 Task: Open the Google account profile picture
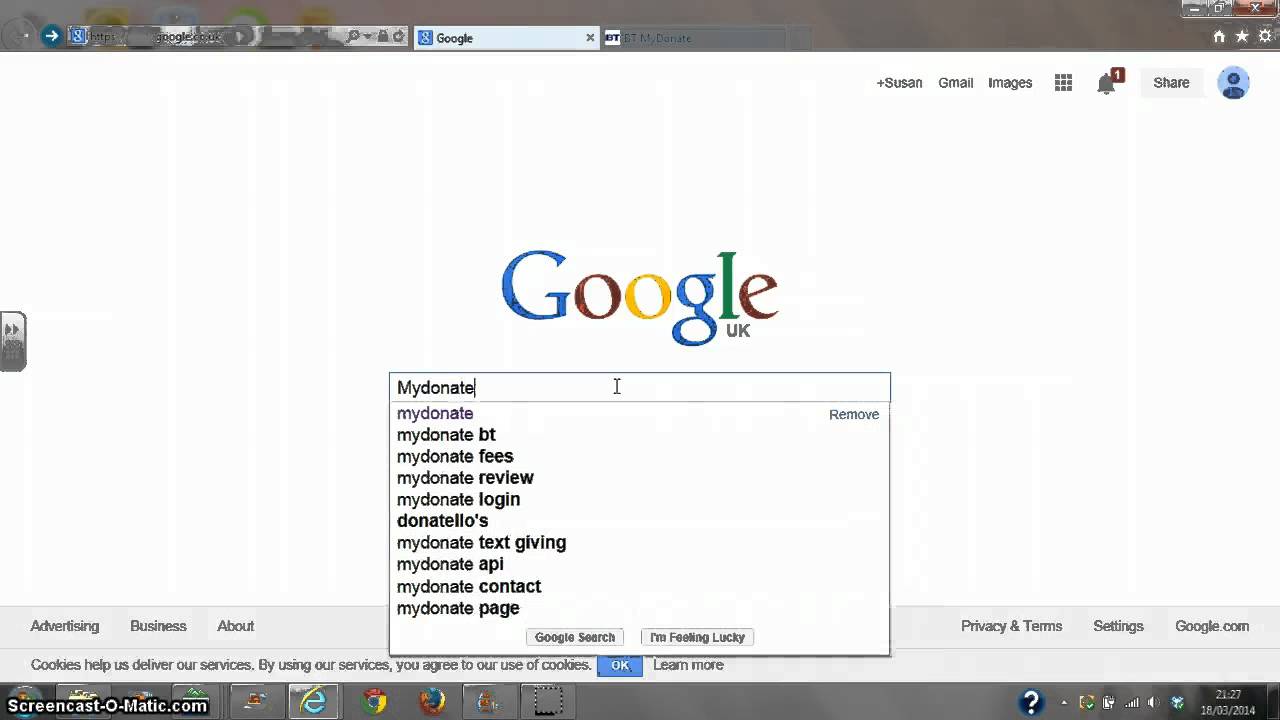coord(1233,83)
